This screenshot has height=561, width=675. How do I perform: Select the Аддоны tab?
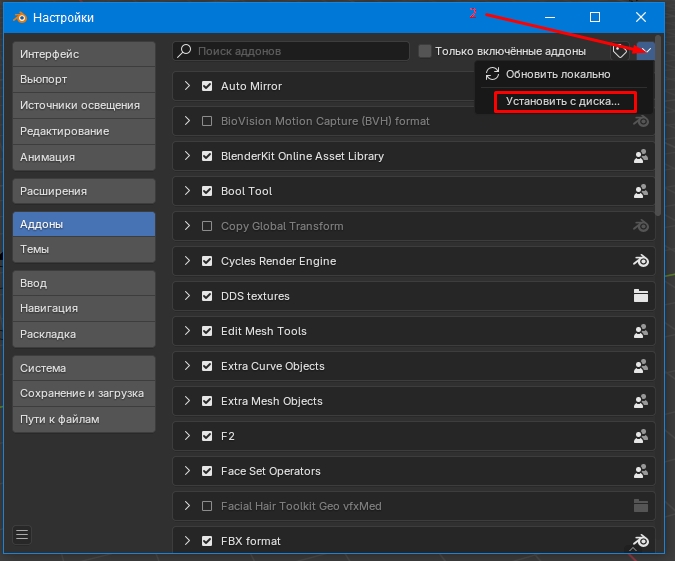point(84,224)
